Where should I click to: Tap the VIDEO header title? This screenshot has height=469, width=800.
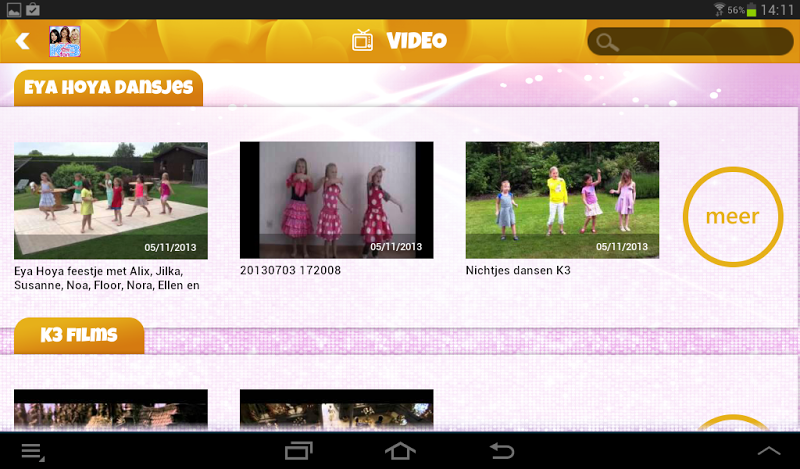click(x=416, y=41)
